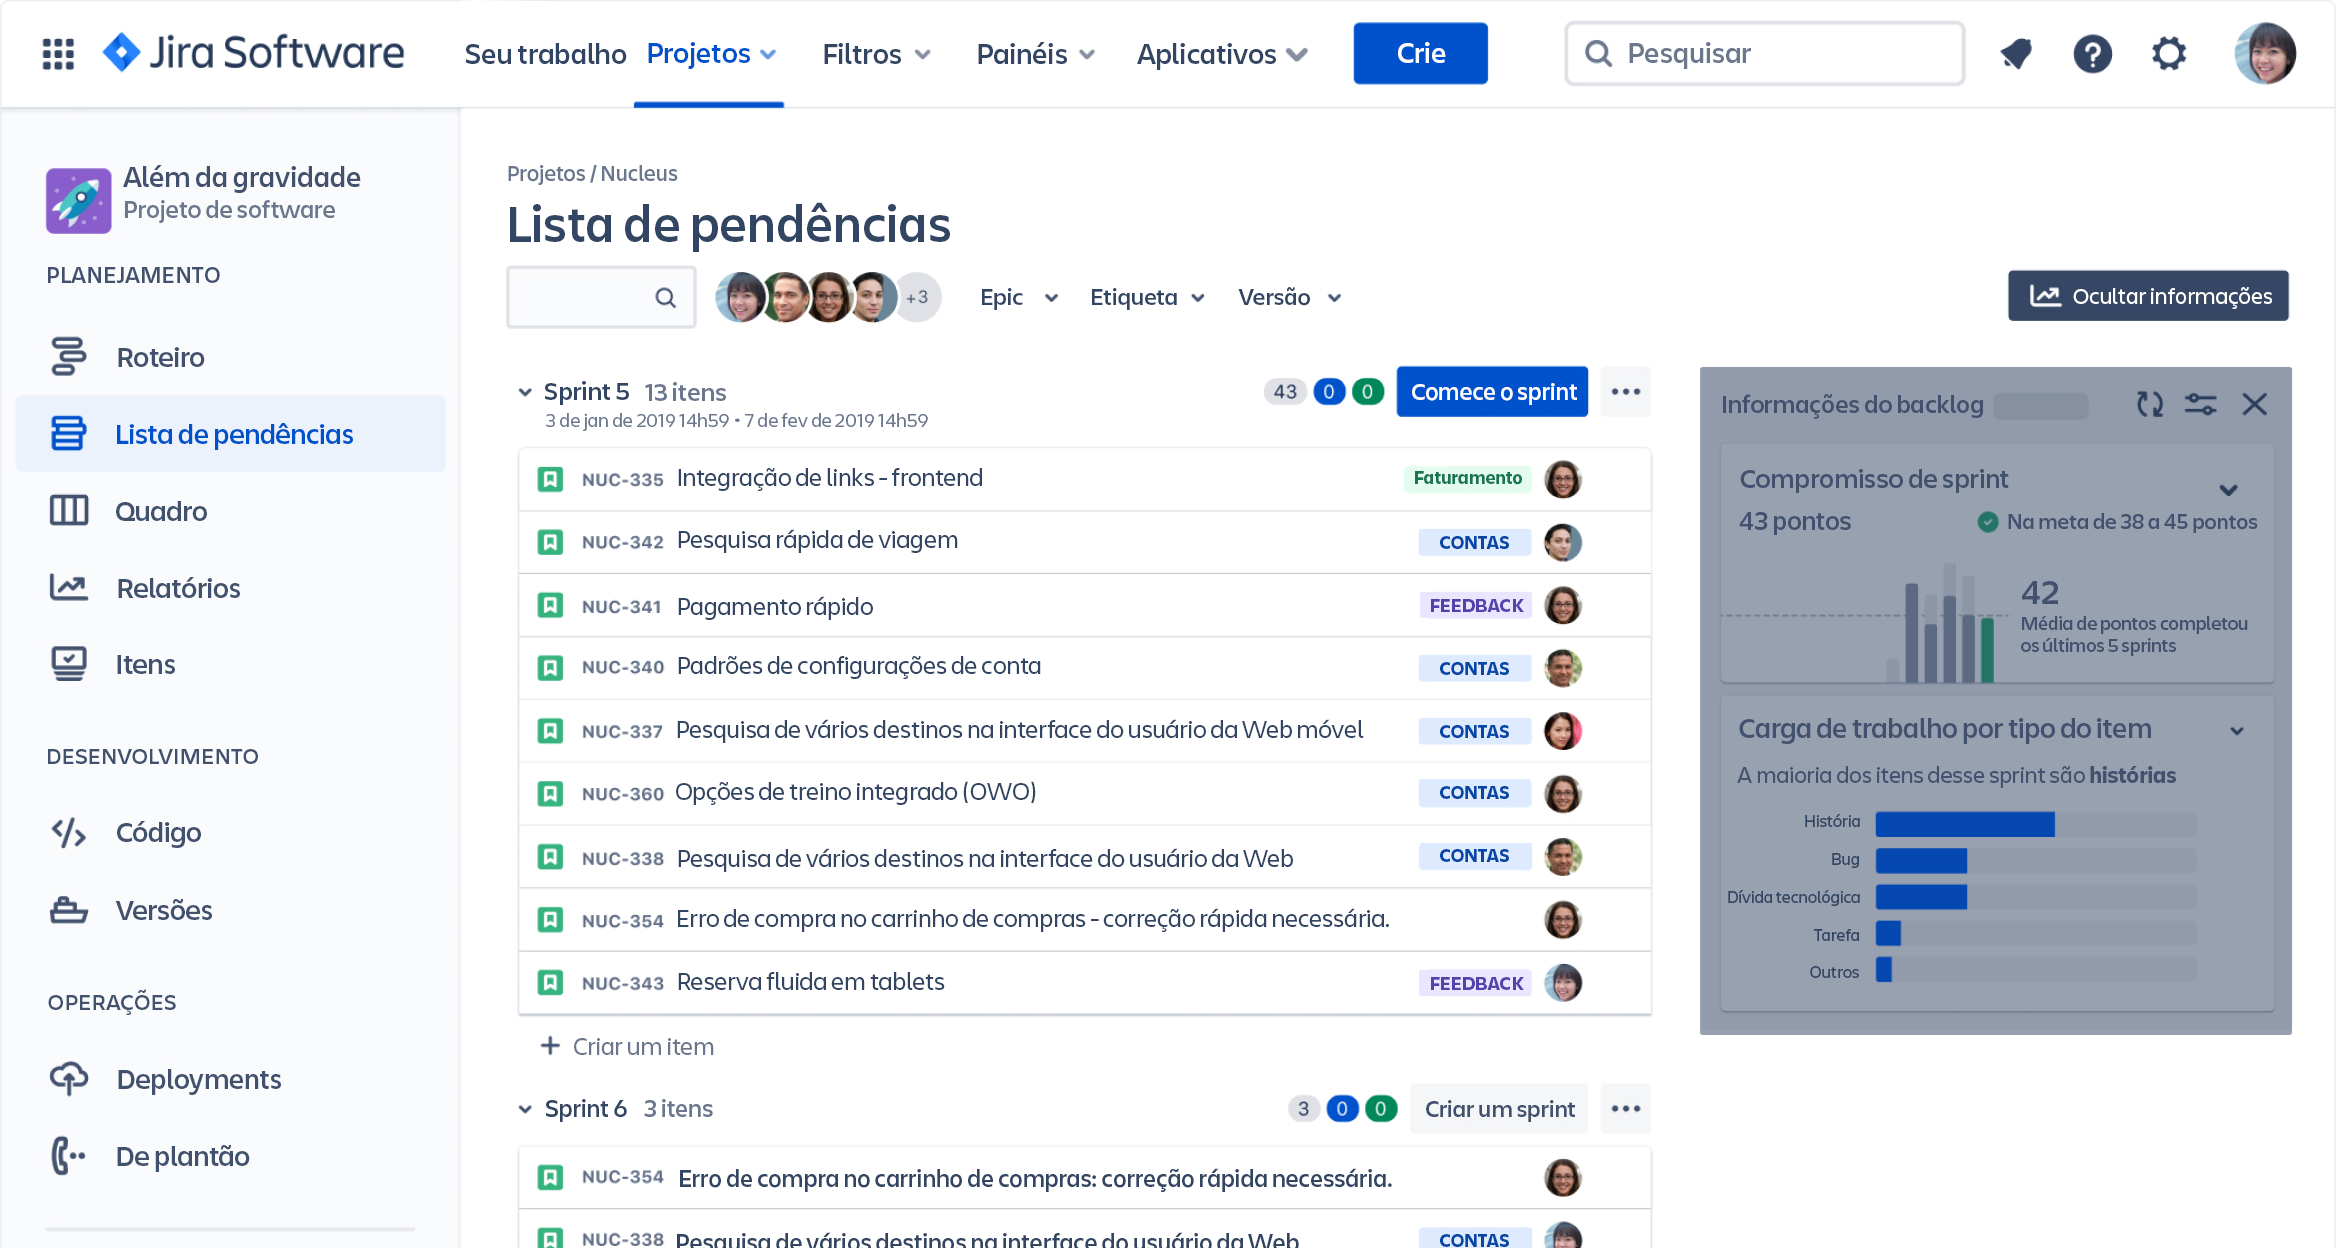
Task: Open the Versão filter dropdown
Action: coord(1288,297)
